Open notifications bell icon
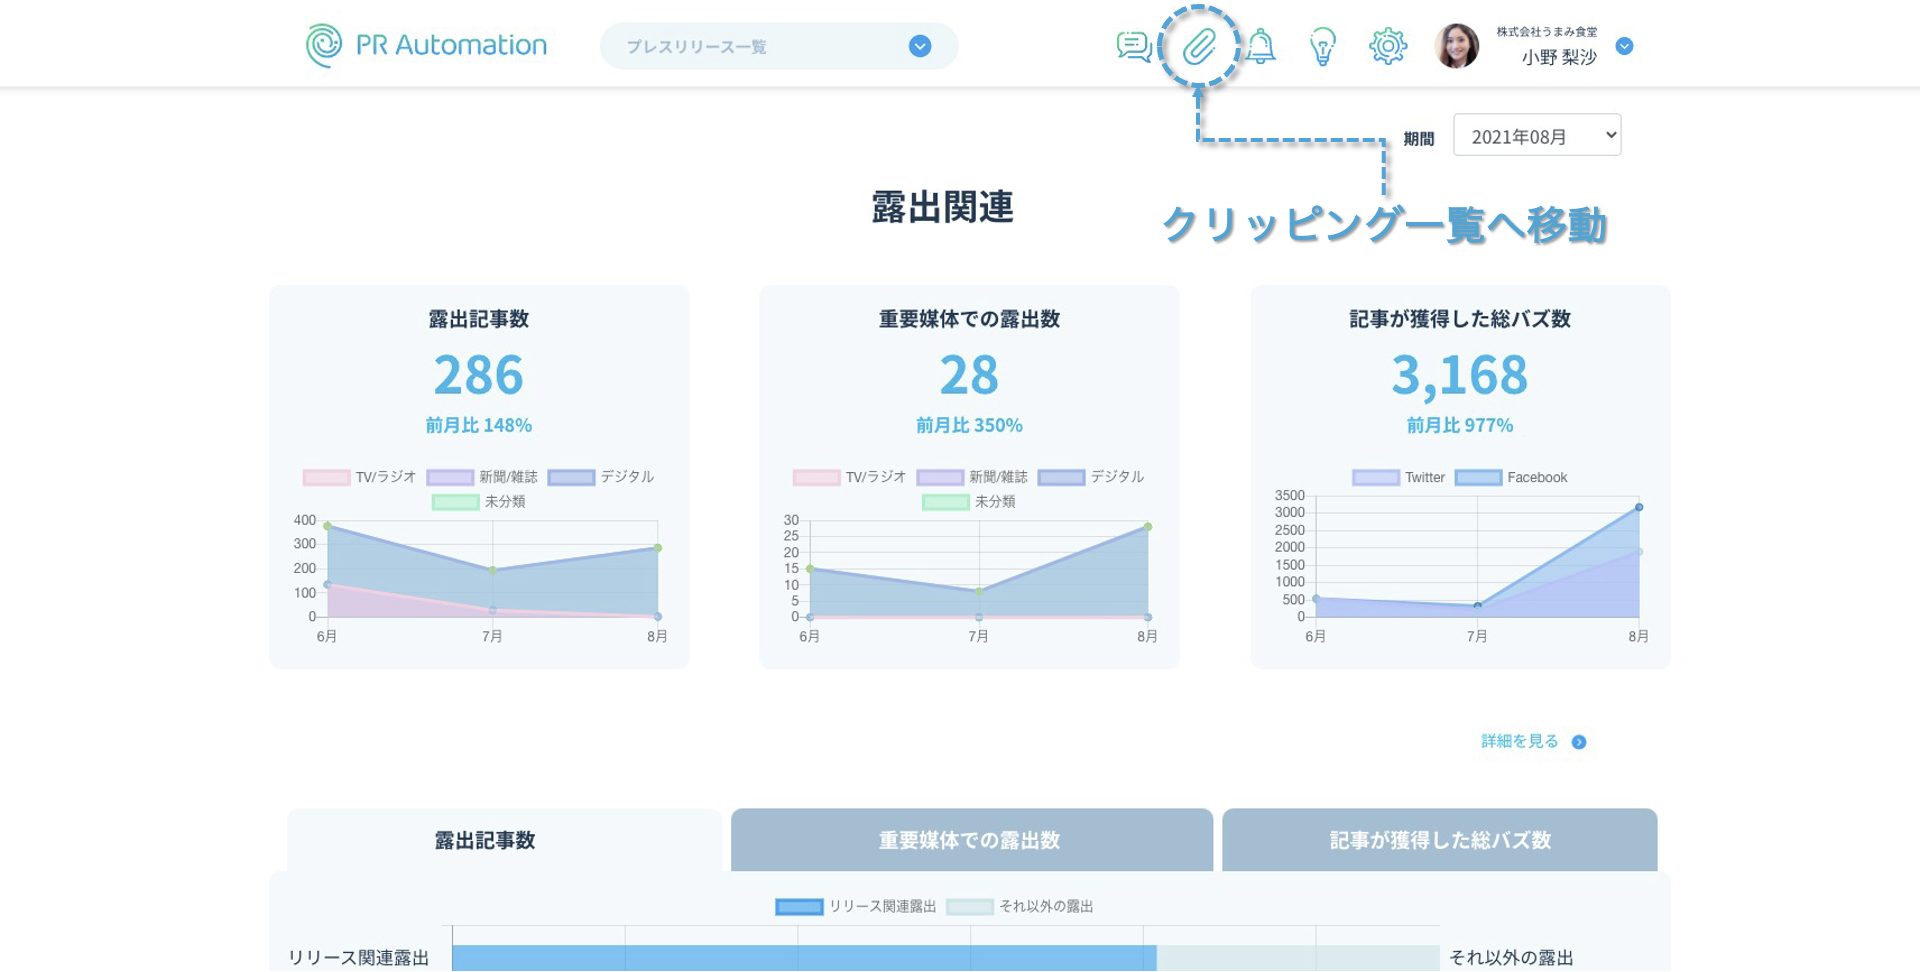The height and width of the screenshot is (972, 1920). pyautogui.click(x=1261, y=46)
